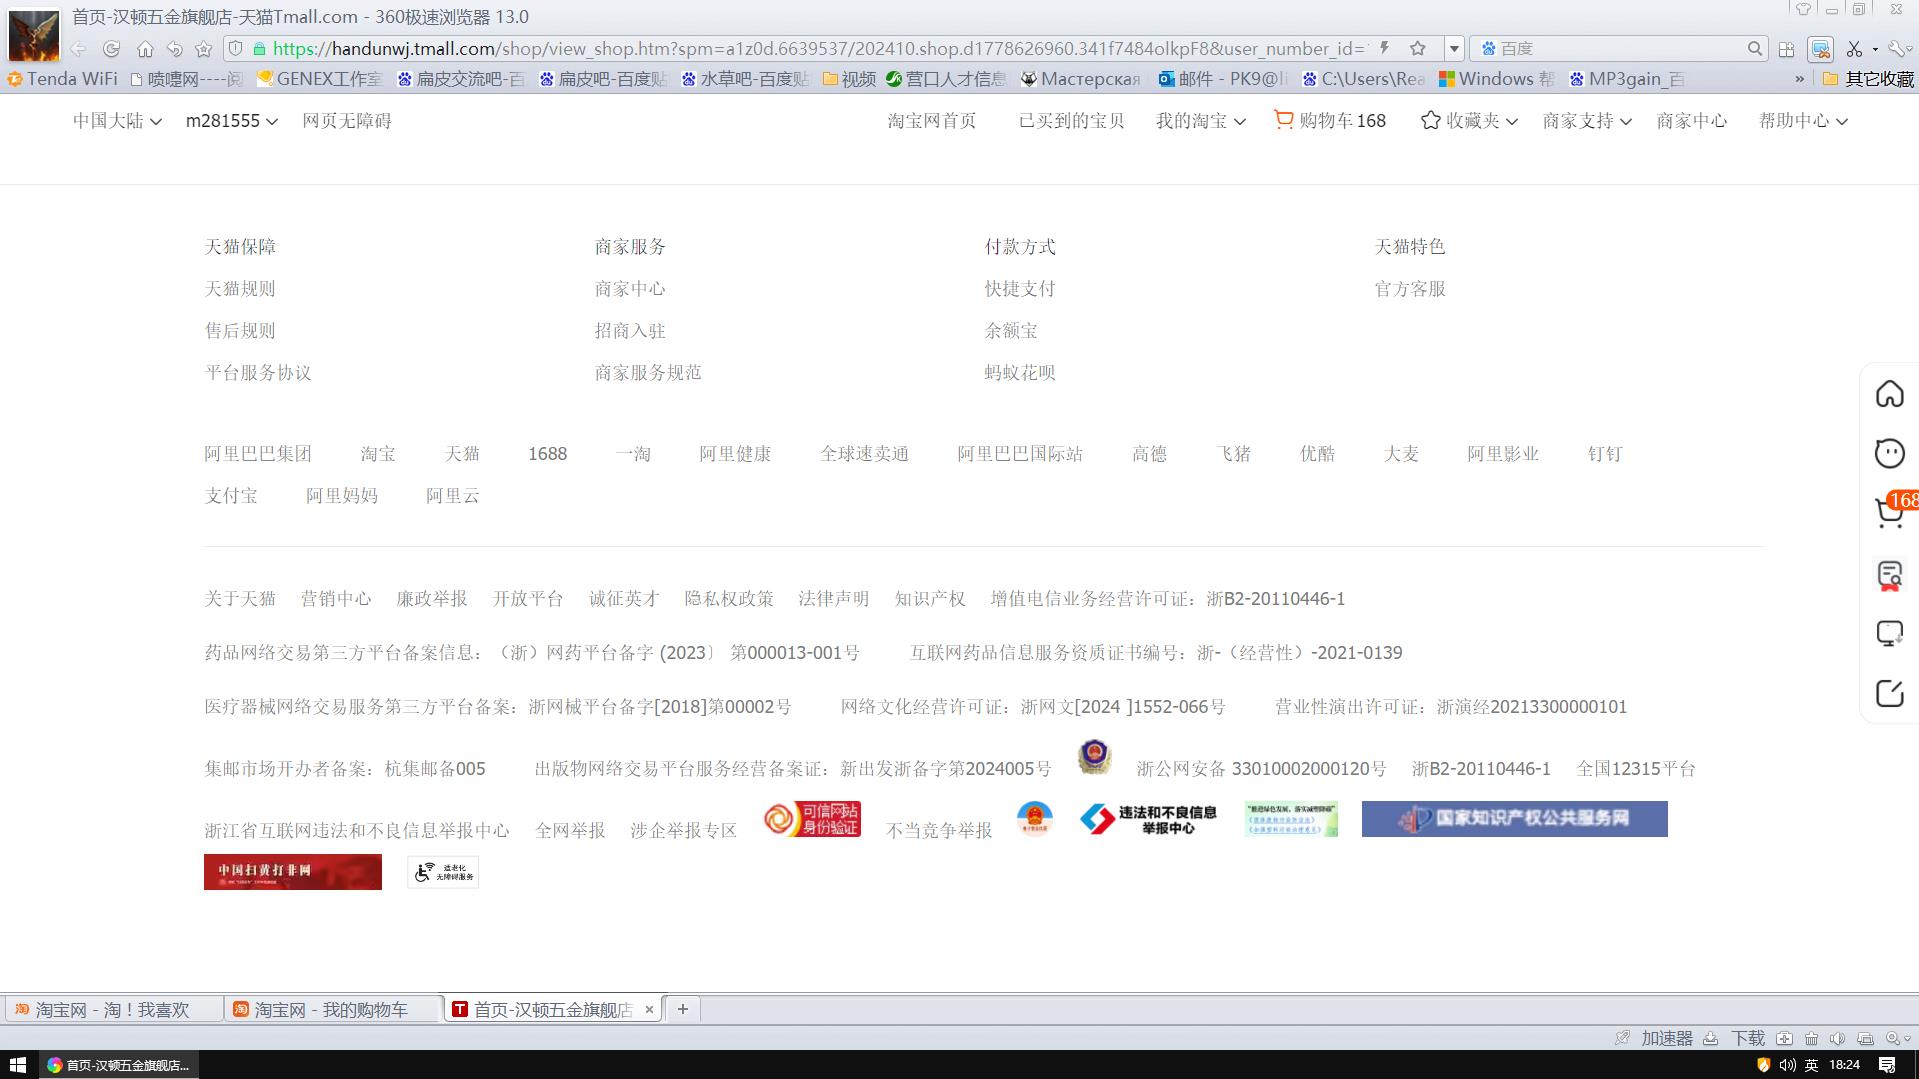
Task: Open the 淘宝网首页 link
Action: coord(932,121)
